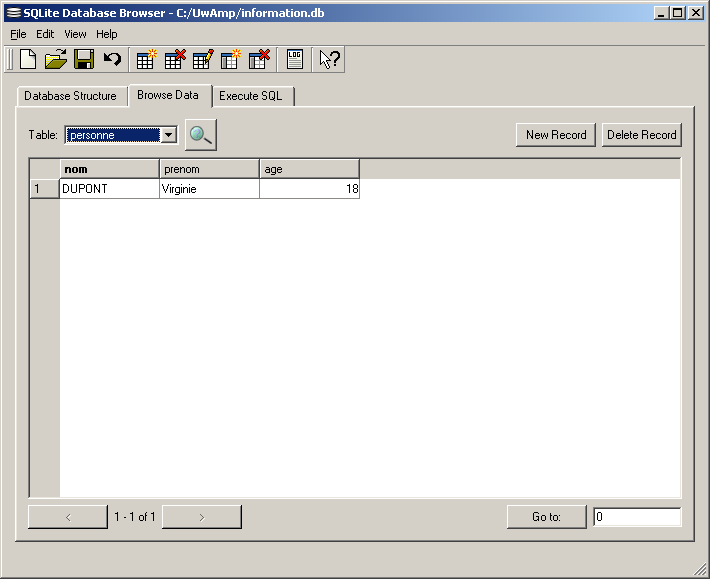The width and height of the screenshot is (710, 579).
Task: Revert changes with the undo arrow icon
Action: [112, 59]
